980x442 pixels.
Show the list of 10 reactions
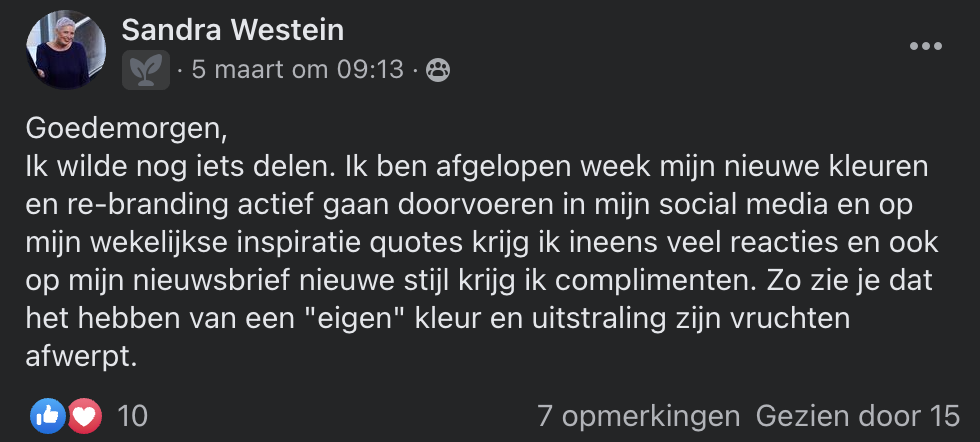(132, 415)
